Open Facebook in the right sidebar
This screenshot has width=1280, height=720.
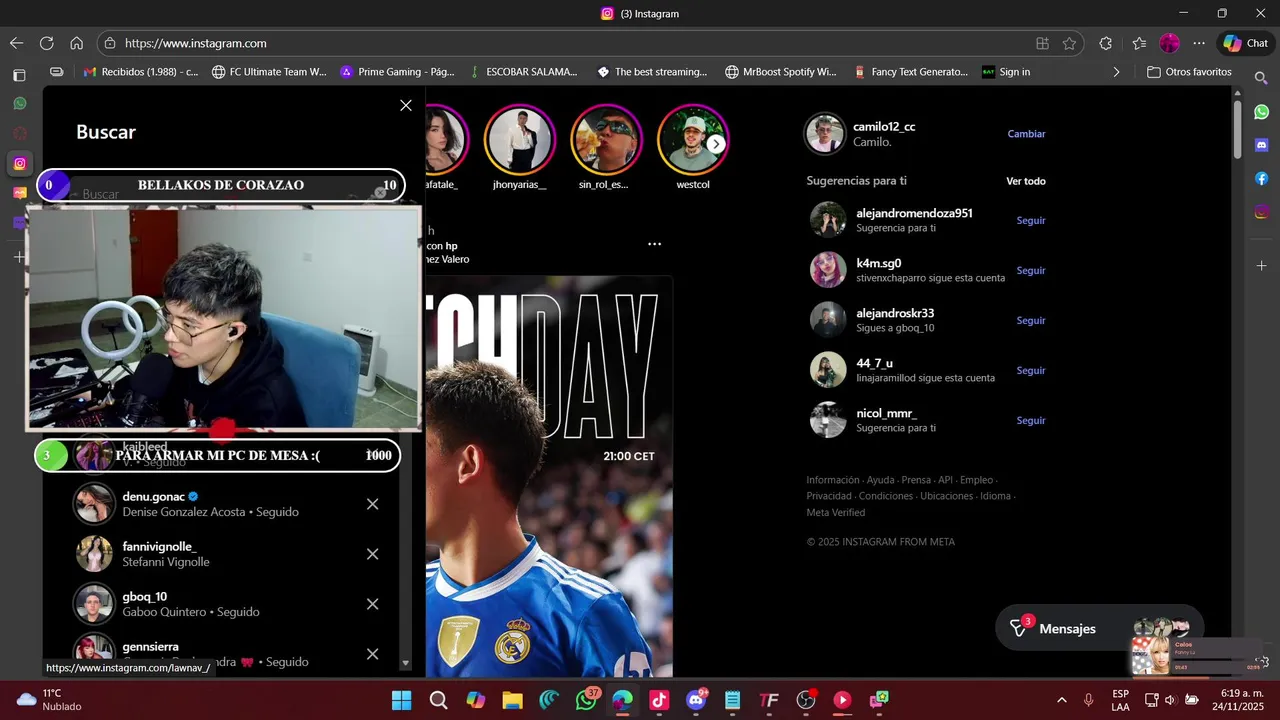tap(1262, 178)
